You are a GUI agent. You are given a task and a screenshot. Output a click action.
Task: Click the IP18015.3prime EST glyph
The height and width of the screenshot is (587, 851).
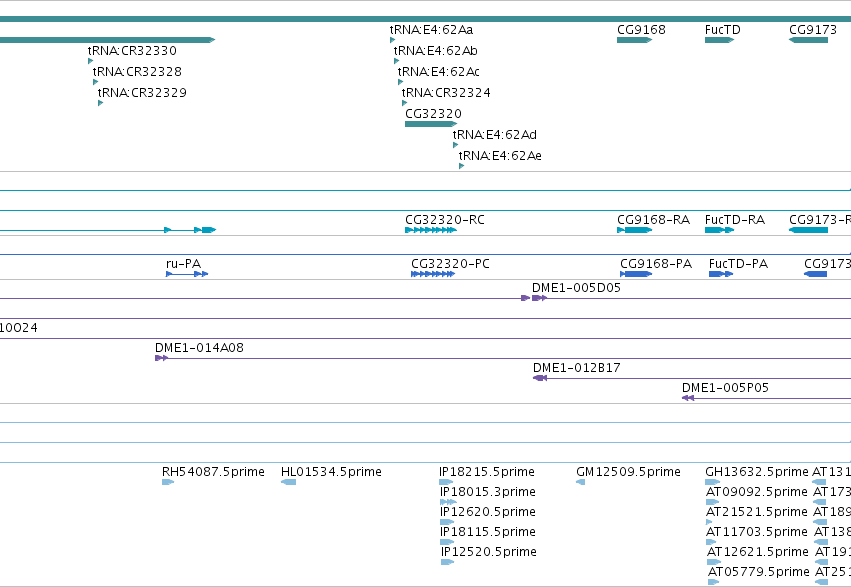(x=448, y=502)
